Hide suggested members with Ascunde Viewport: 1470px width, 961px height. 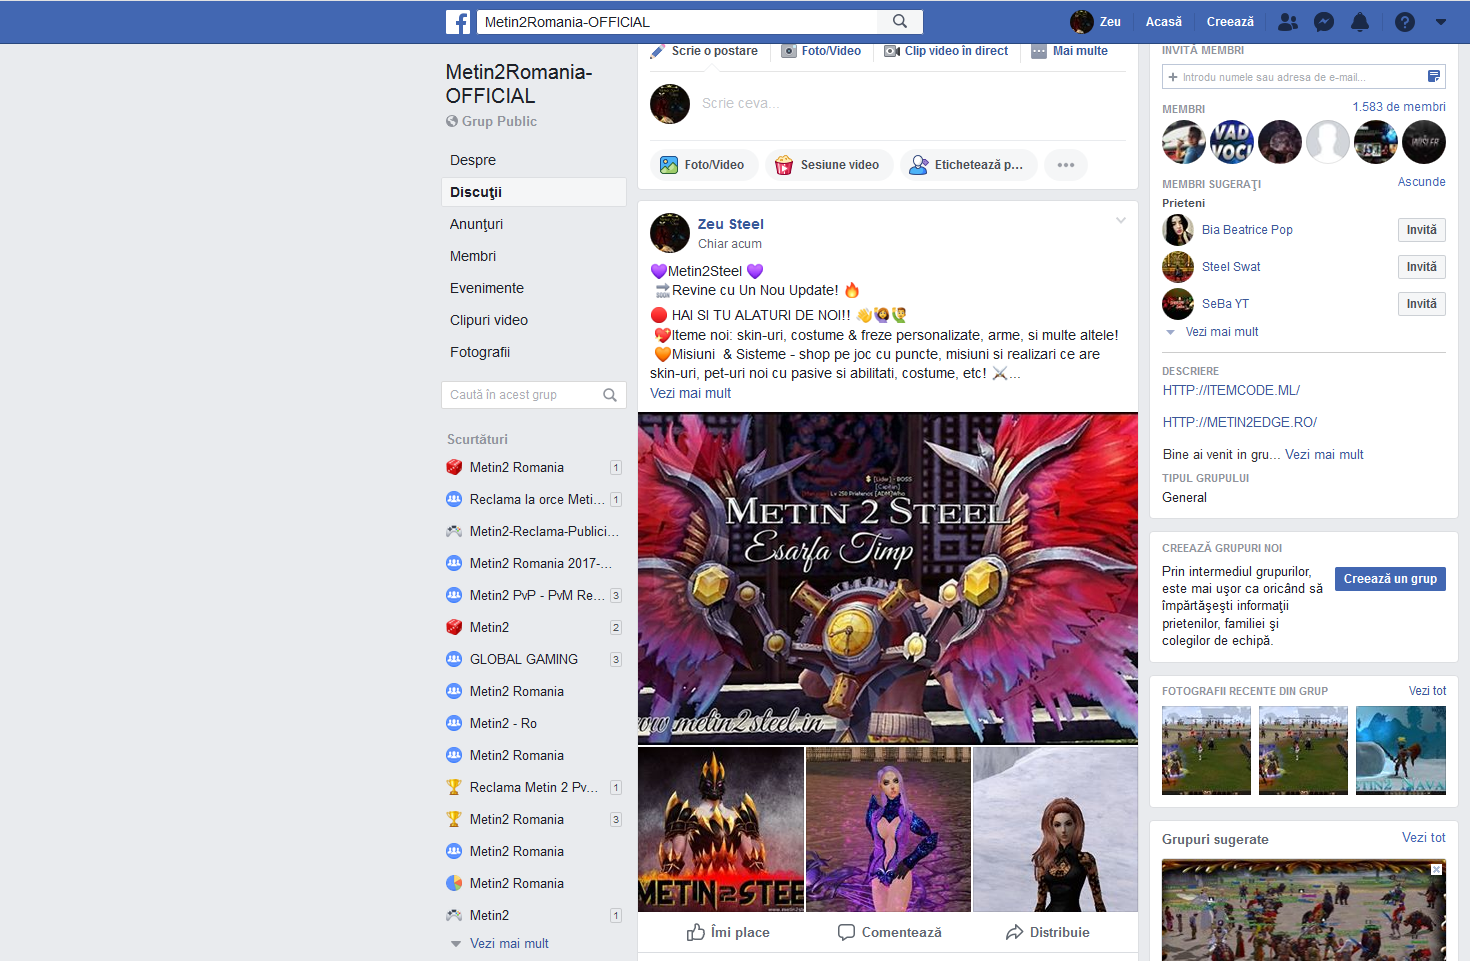[1422, 182]
